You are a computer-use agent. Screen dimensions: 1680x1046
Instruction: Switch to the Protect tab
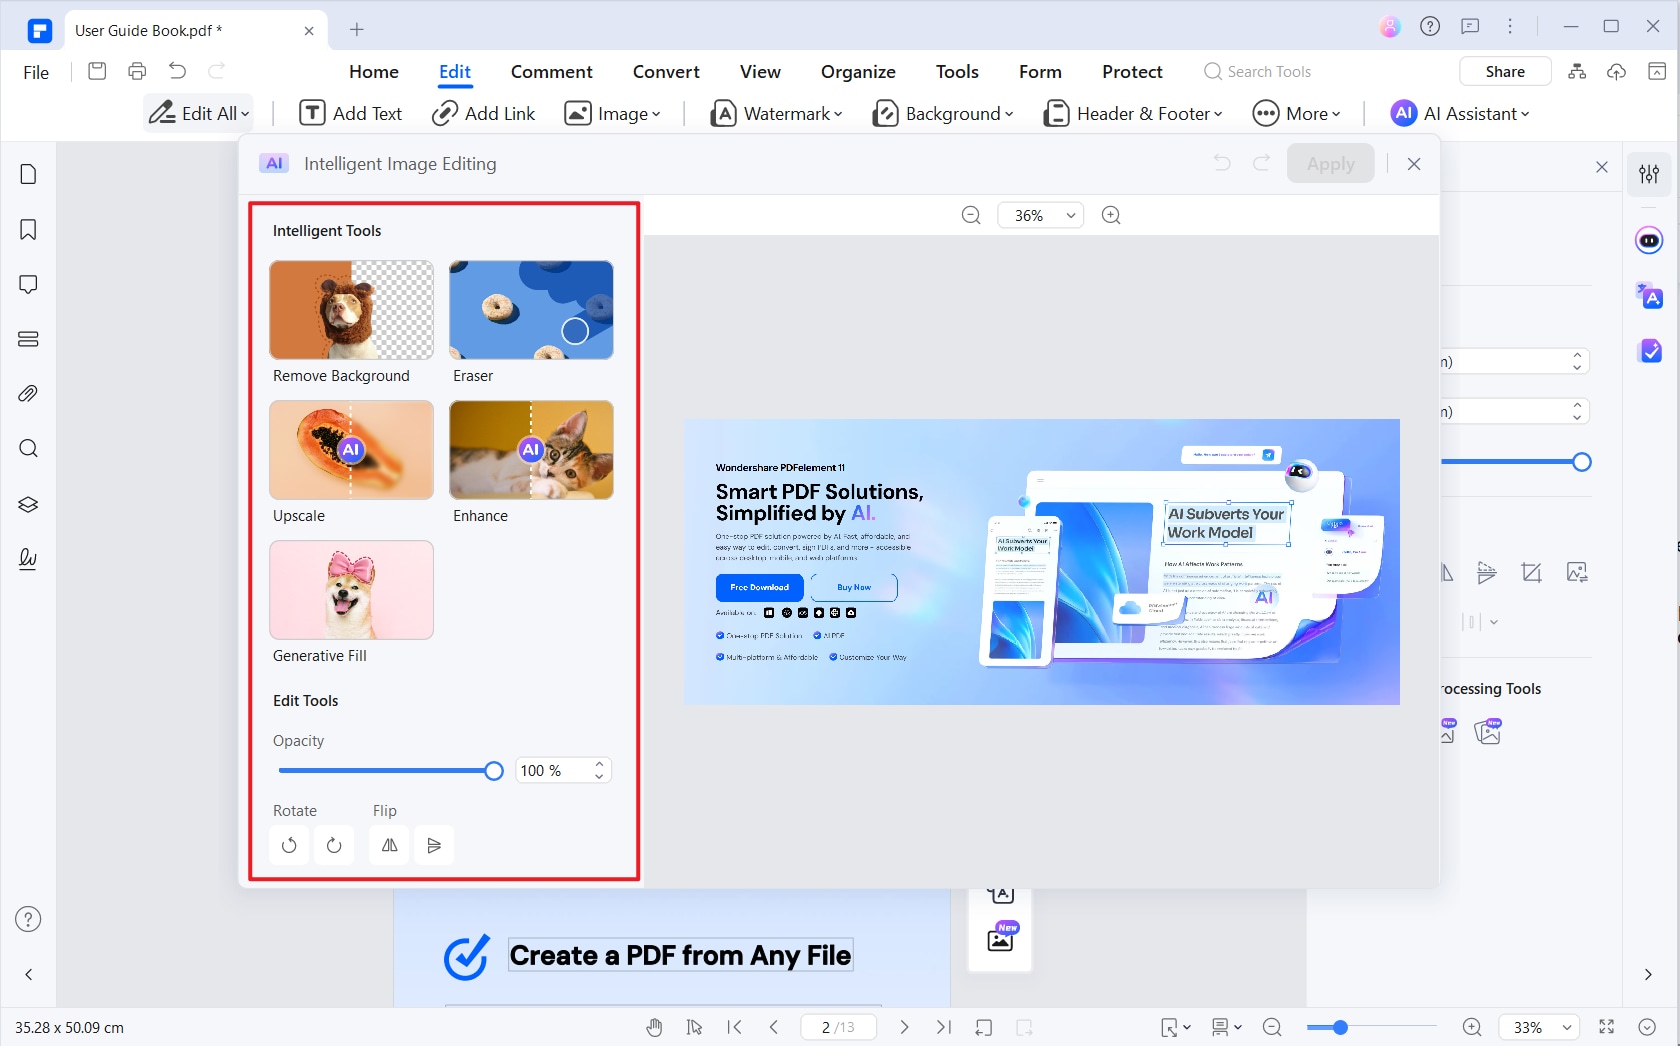click(x=1132, y=72)
